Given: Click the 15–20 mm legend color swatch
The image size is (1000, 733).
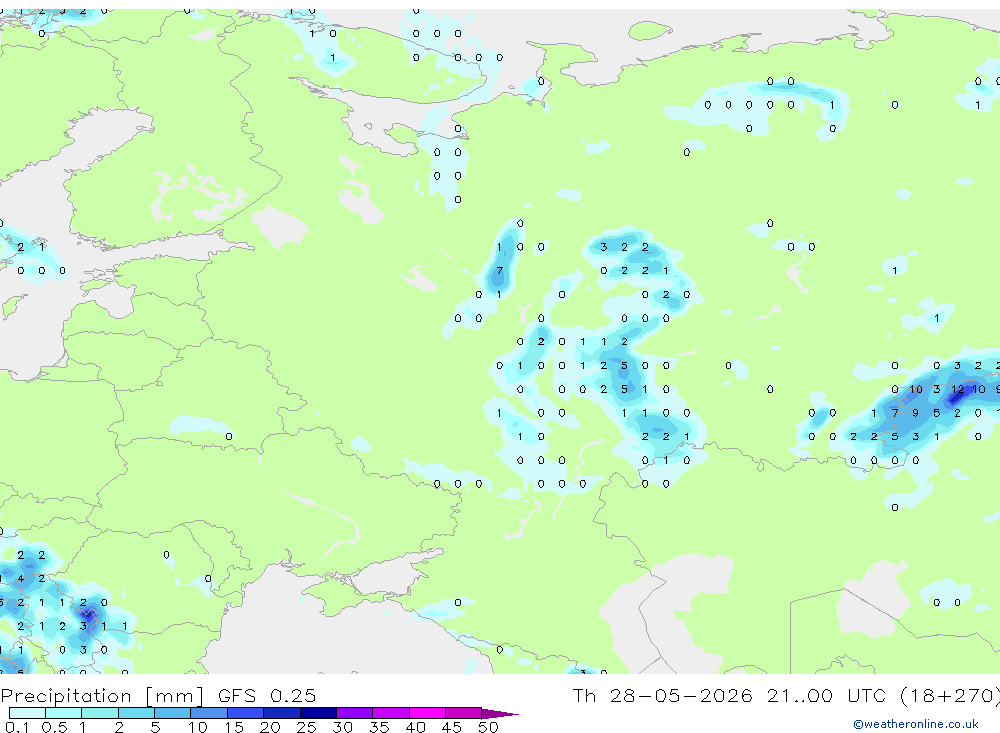Looking at the screenshot, I should pos(246,713).
